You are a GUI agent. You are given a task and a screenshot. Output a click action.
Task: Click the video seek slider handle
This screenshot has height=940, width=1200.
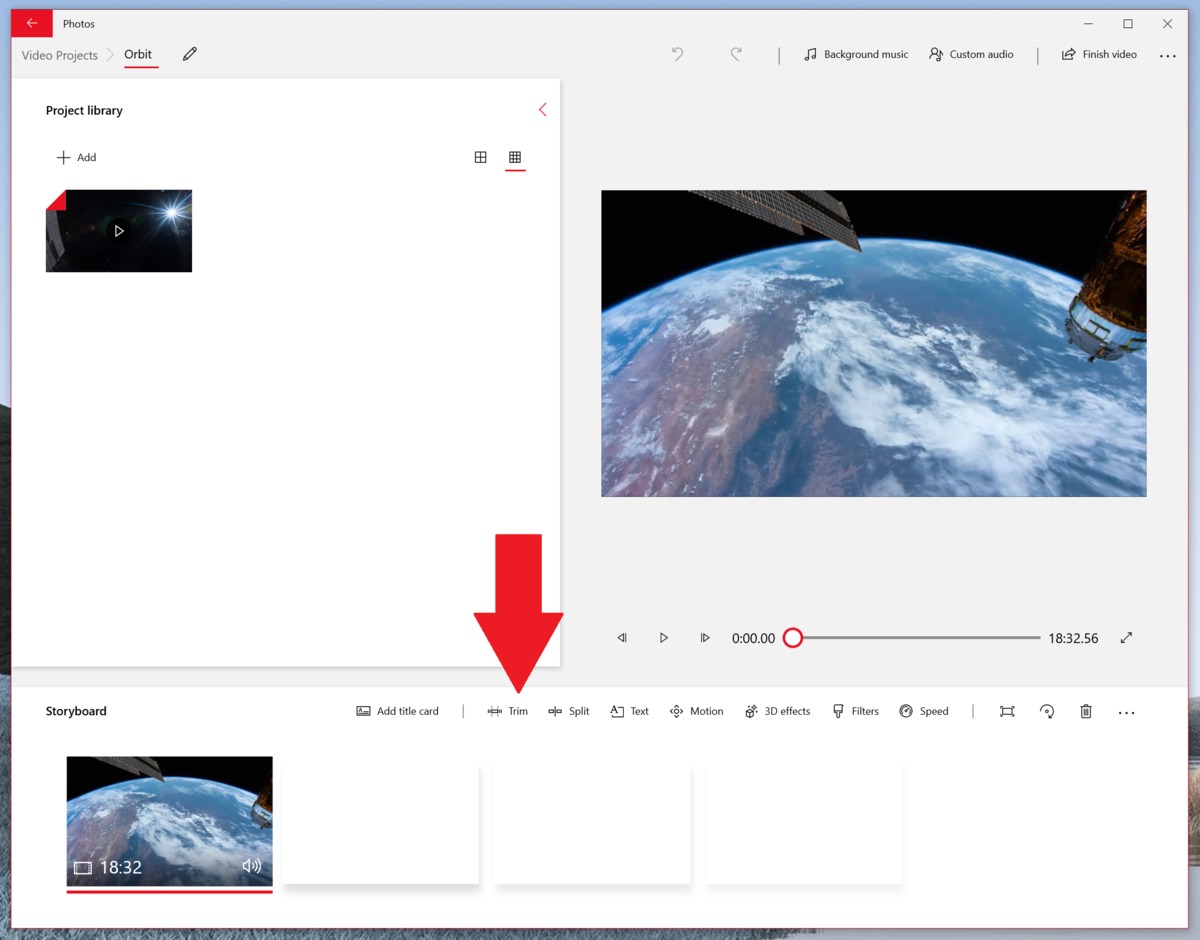tap(793, 638)
